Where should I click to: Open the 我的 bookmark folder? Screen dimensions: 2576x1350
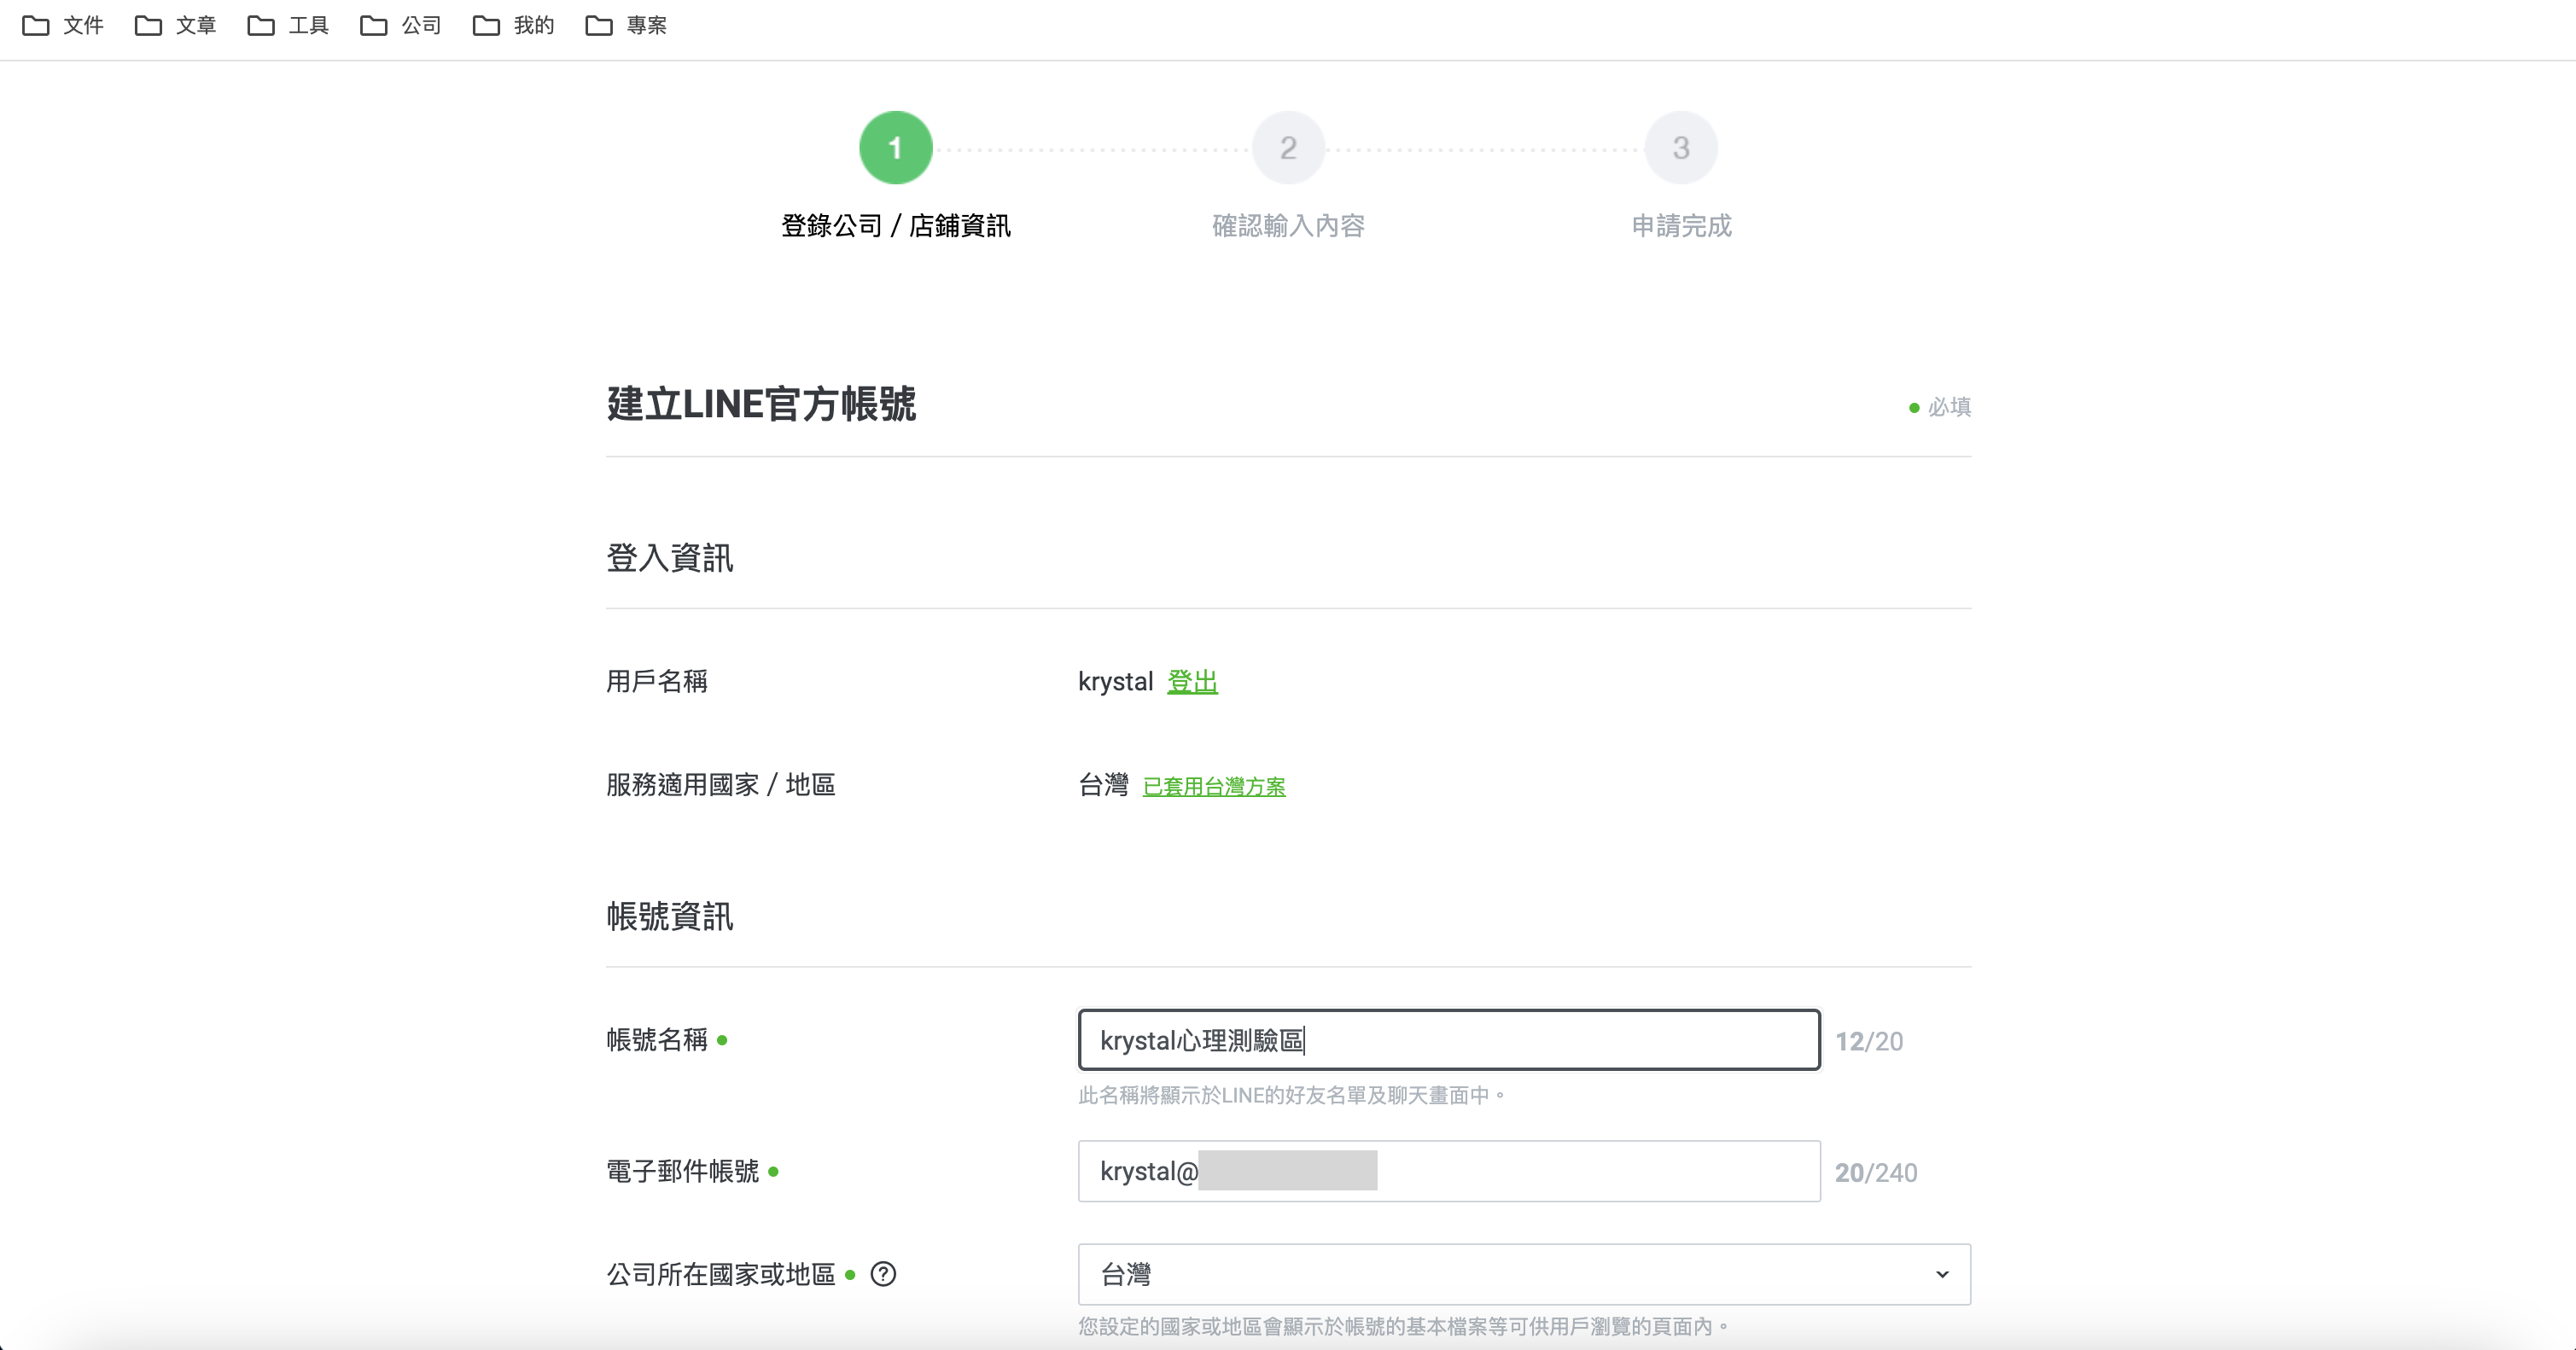pos(514,25)
